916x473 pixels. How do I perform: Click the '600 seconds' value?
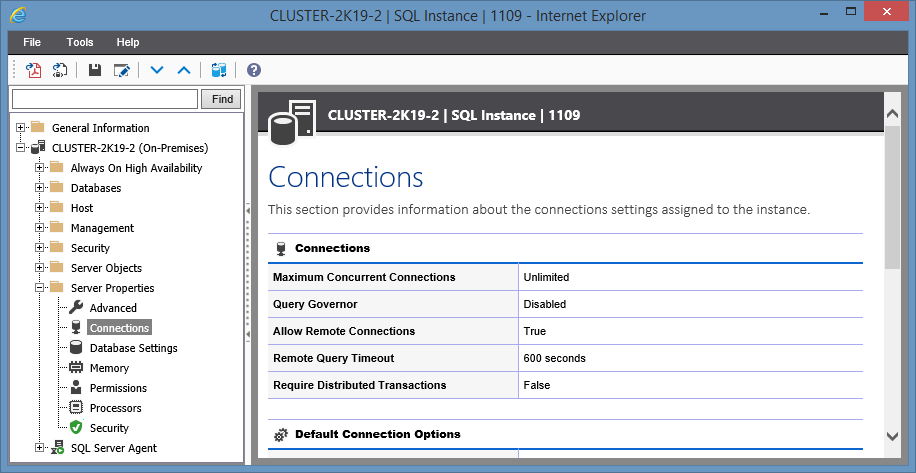tap(554, 358)
